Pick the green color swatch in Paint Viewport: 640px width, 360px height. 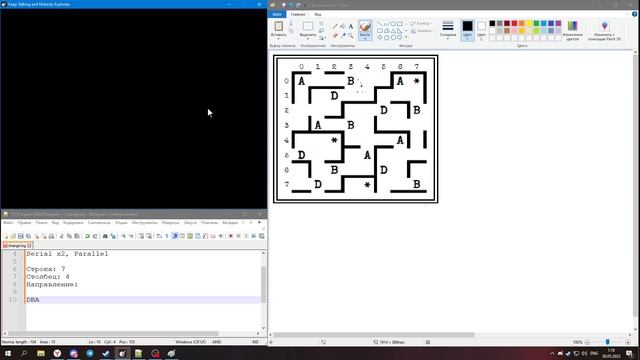click(x=536, y=24)
